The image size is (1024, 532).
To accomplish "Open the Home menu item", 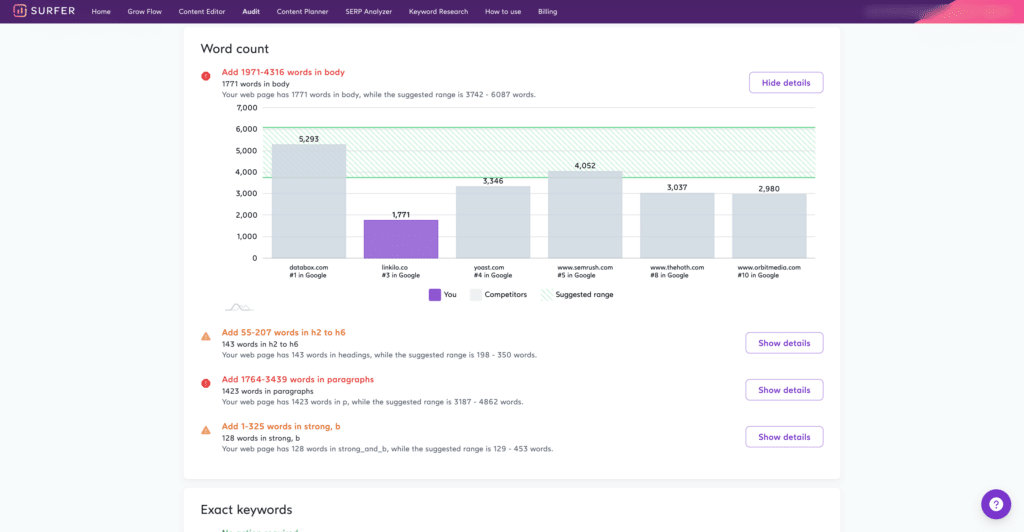I will (101, 11).
